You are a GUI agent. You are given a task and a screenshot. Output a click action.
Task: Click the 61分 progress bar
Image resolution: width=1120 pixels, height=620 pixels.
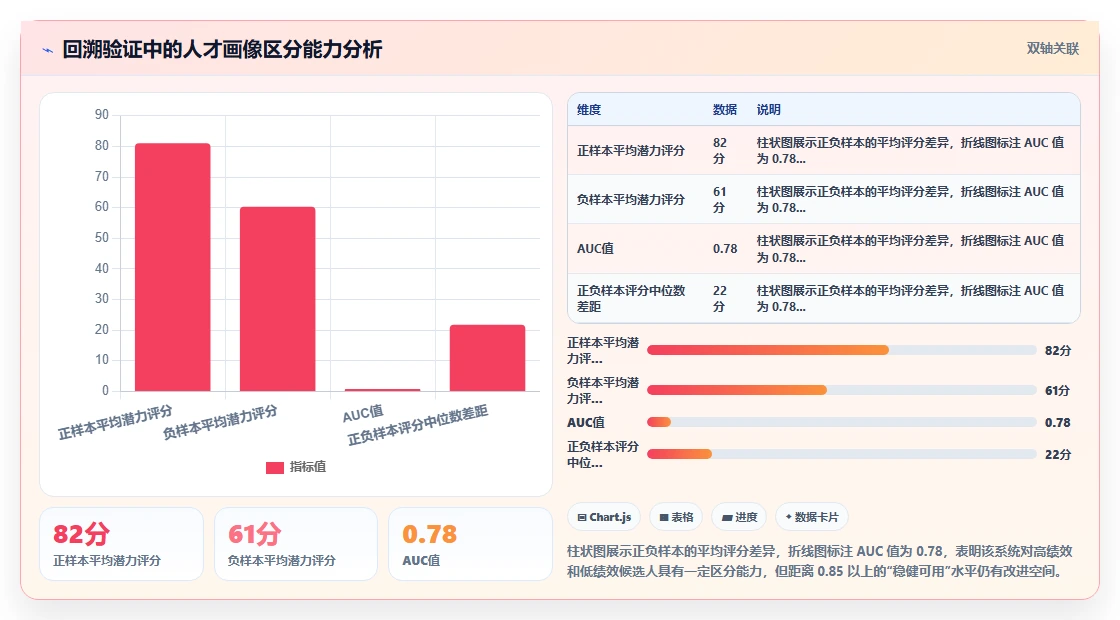tap(841, 390)
